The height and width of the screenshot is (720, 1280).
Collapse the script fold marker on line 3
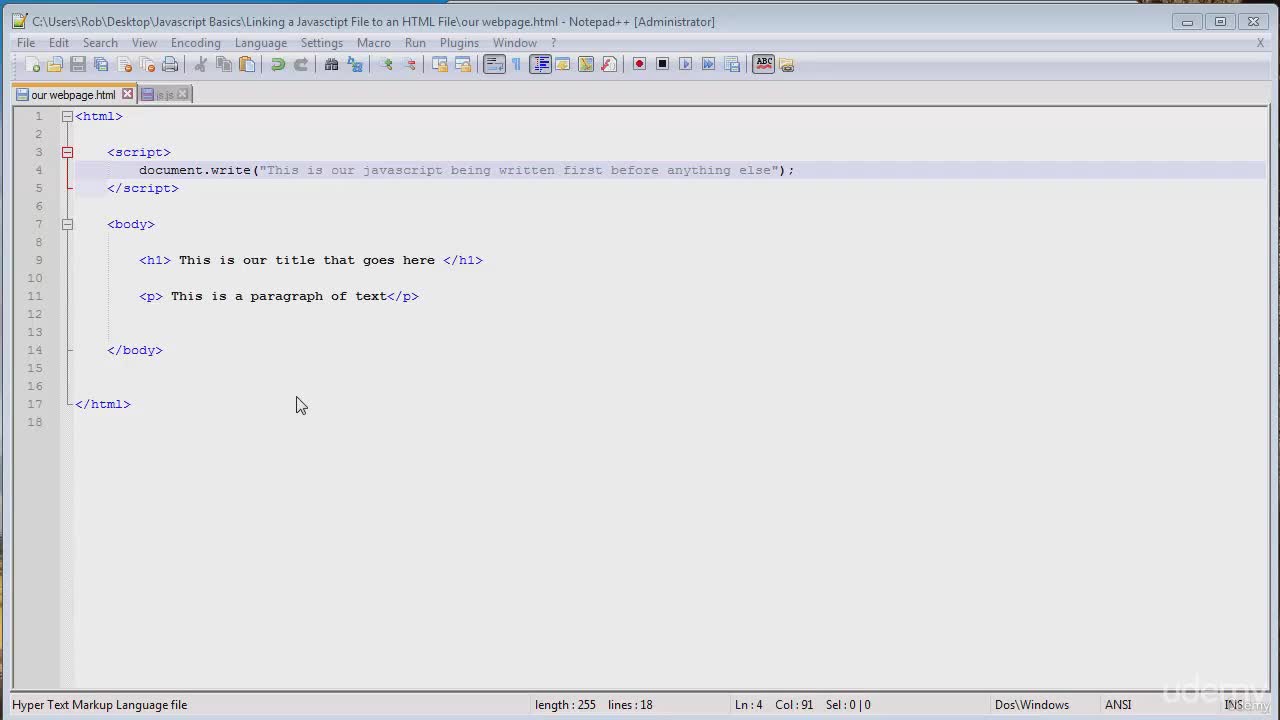coord(67,152)
